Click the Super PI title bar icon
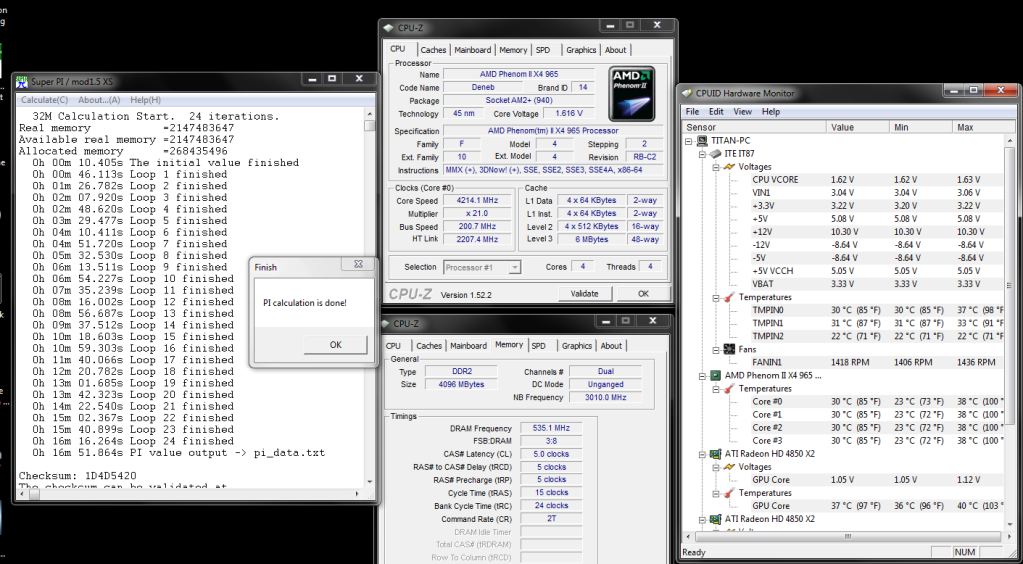Screen dimensions: 1023x564 23,81
